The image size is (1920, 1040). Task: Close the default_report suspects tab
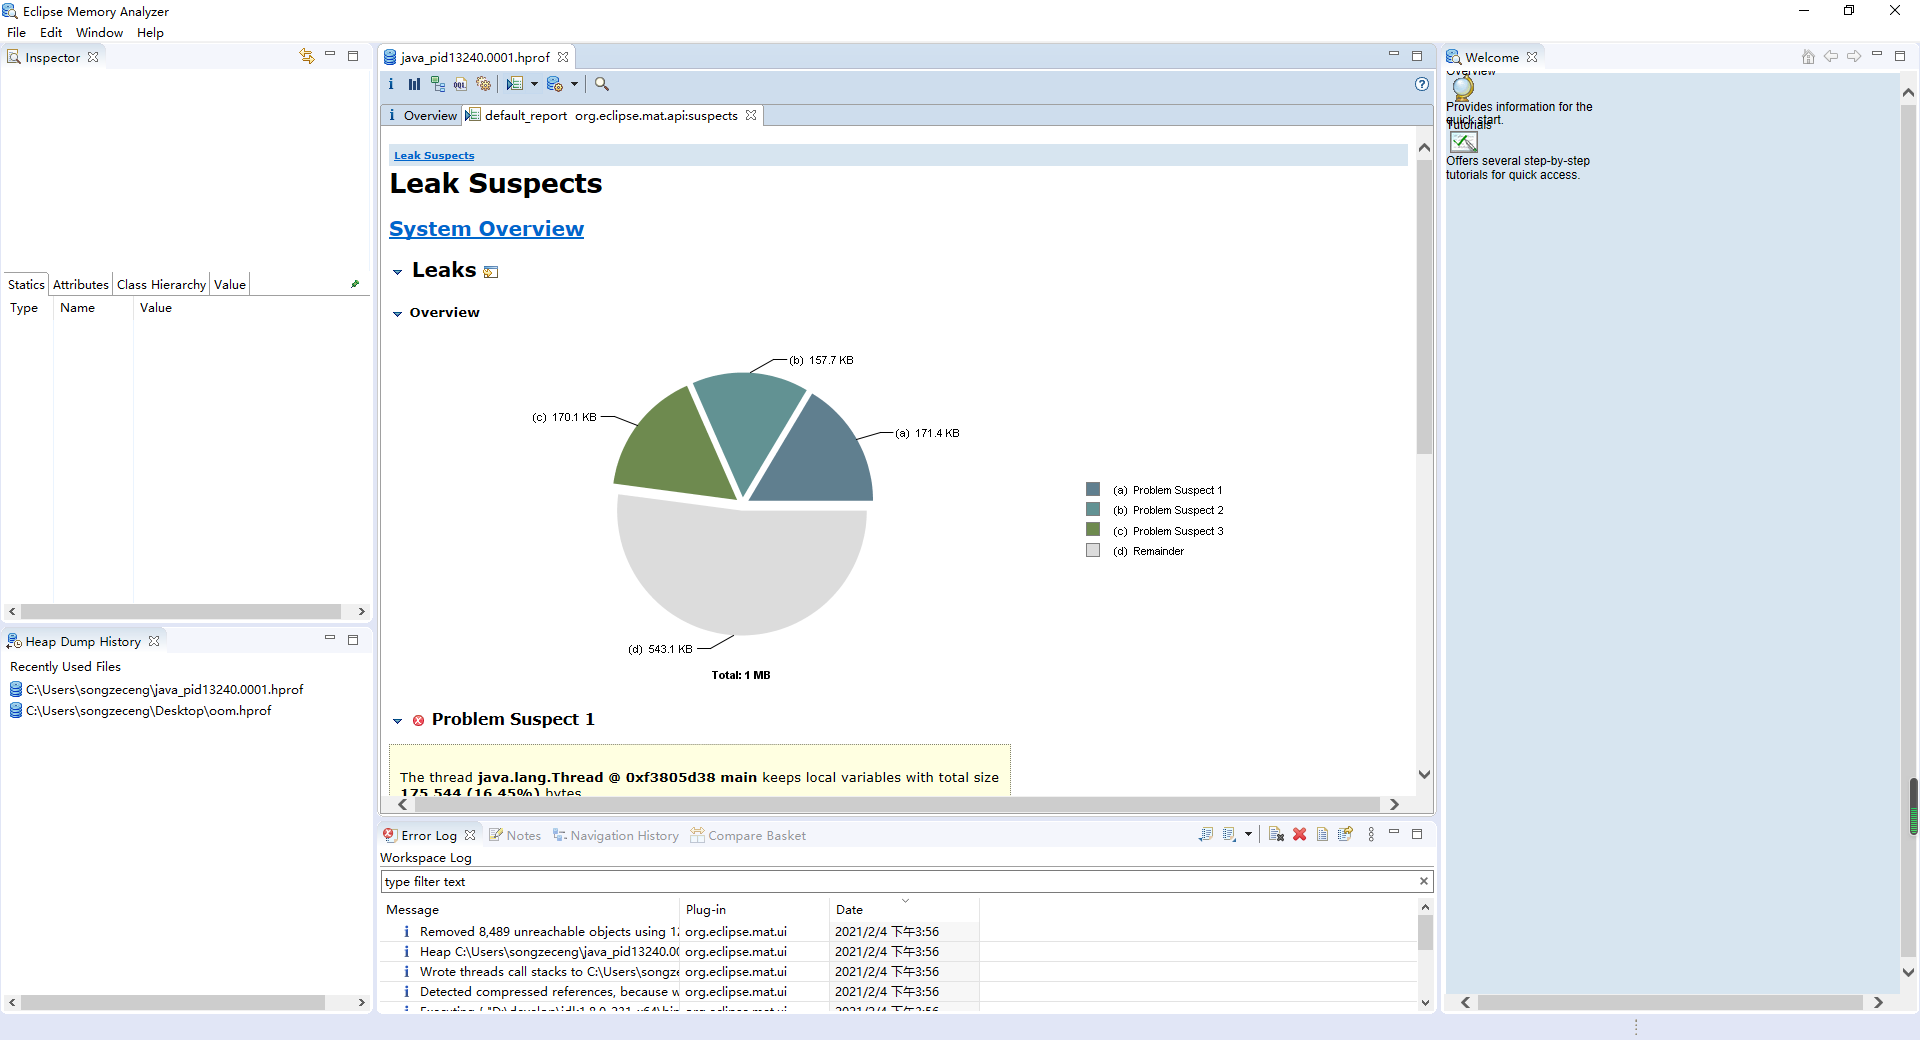coord(751,115)
